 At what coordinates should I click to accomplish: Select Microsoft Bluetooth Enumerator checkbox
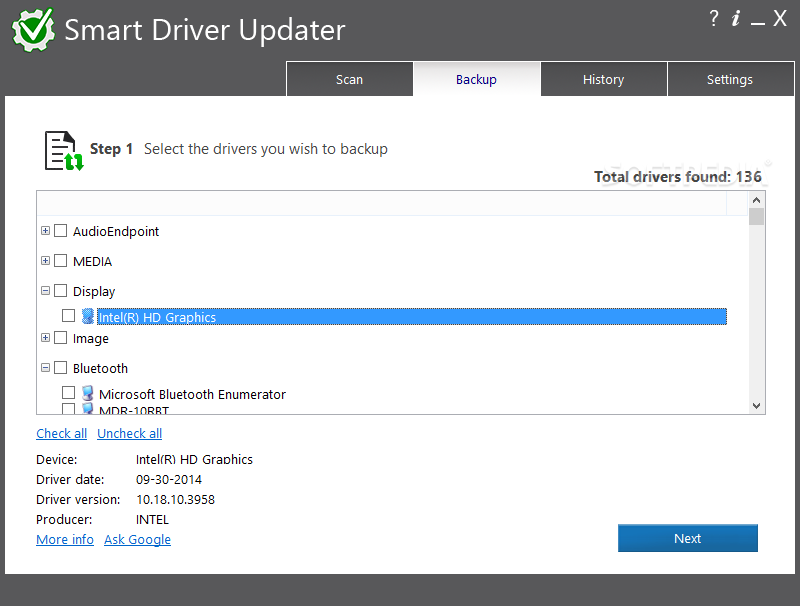tap(68, 393)
